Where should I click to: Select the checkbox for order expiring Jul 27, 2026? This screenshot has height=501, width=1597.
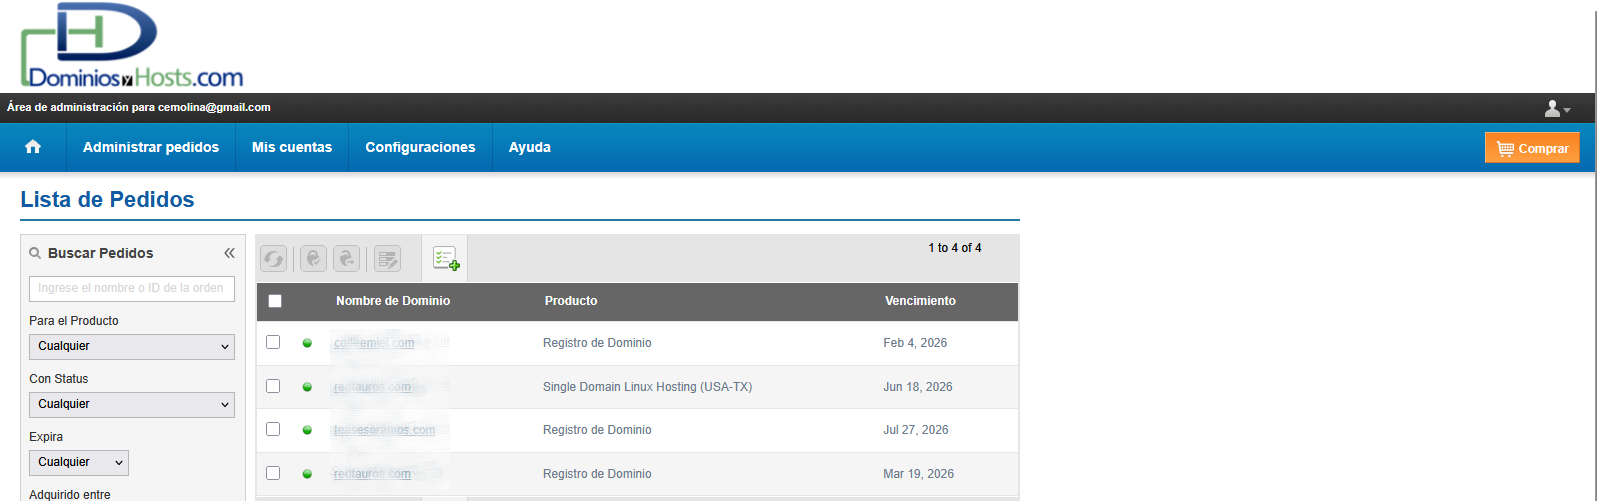(x=273, y=429)
